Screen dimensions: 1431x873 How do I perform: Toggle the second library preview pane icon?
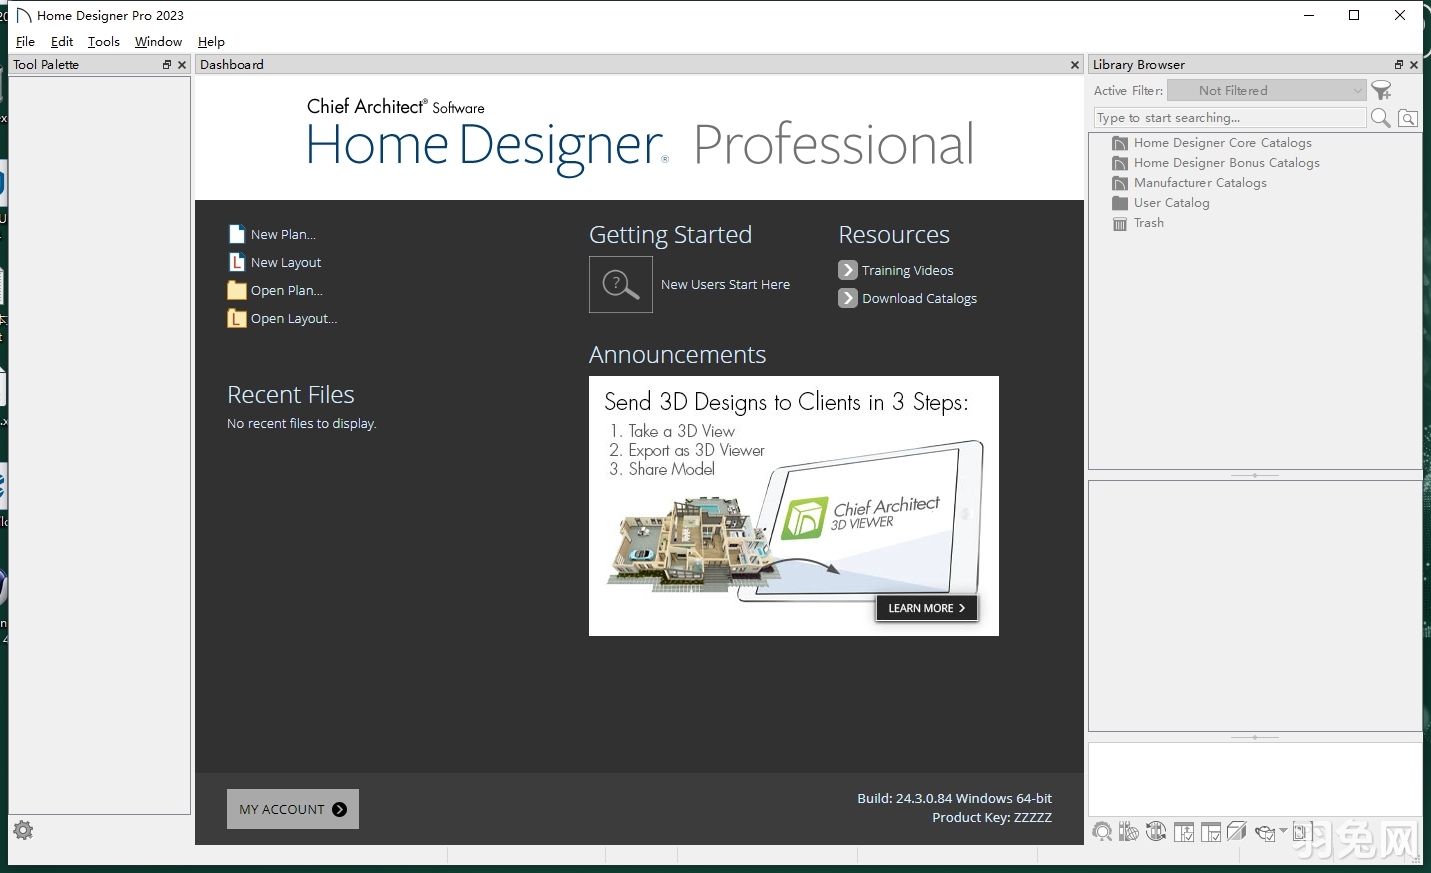click(1211, 832)
